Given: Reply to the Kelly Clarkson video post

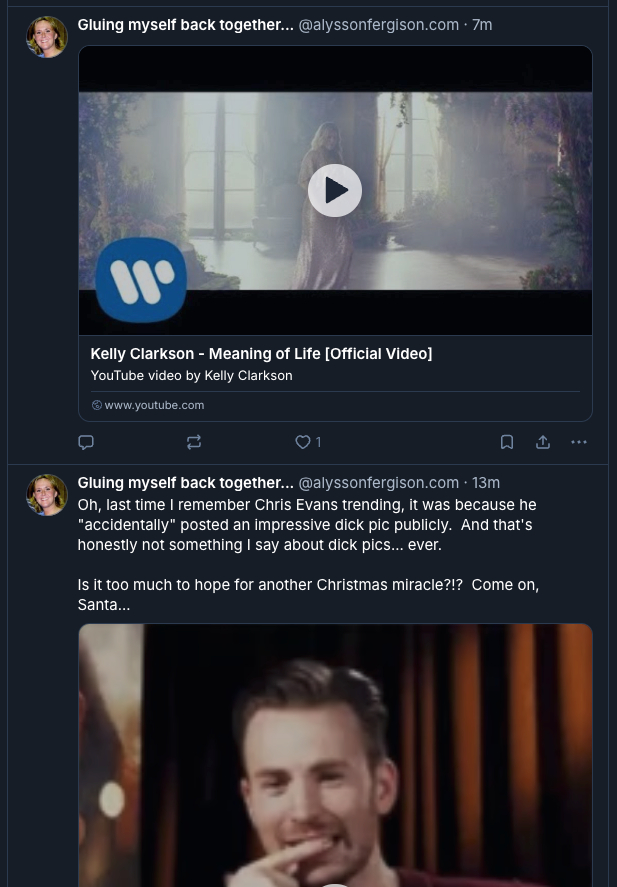Looking at the screenshot, I should [x=86, y=442].
